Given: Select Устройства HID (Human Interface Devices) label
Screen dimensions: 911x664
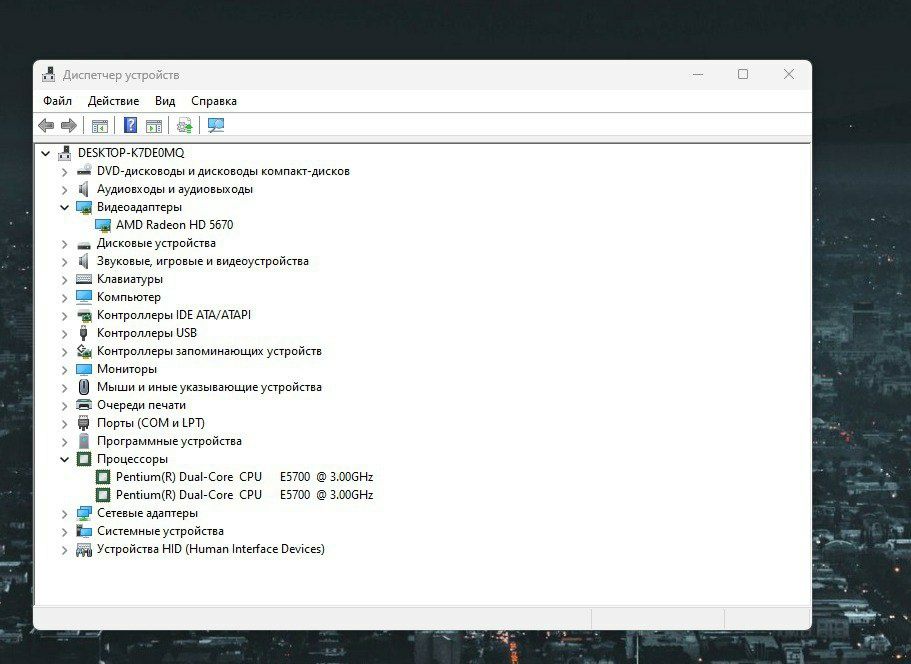Looking at the screenshot, I should [211, 549].
